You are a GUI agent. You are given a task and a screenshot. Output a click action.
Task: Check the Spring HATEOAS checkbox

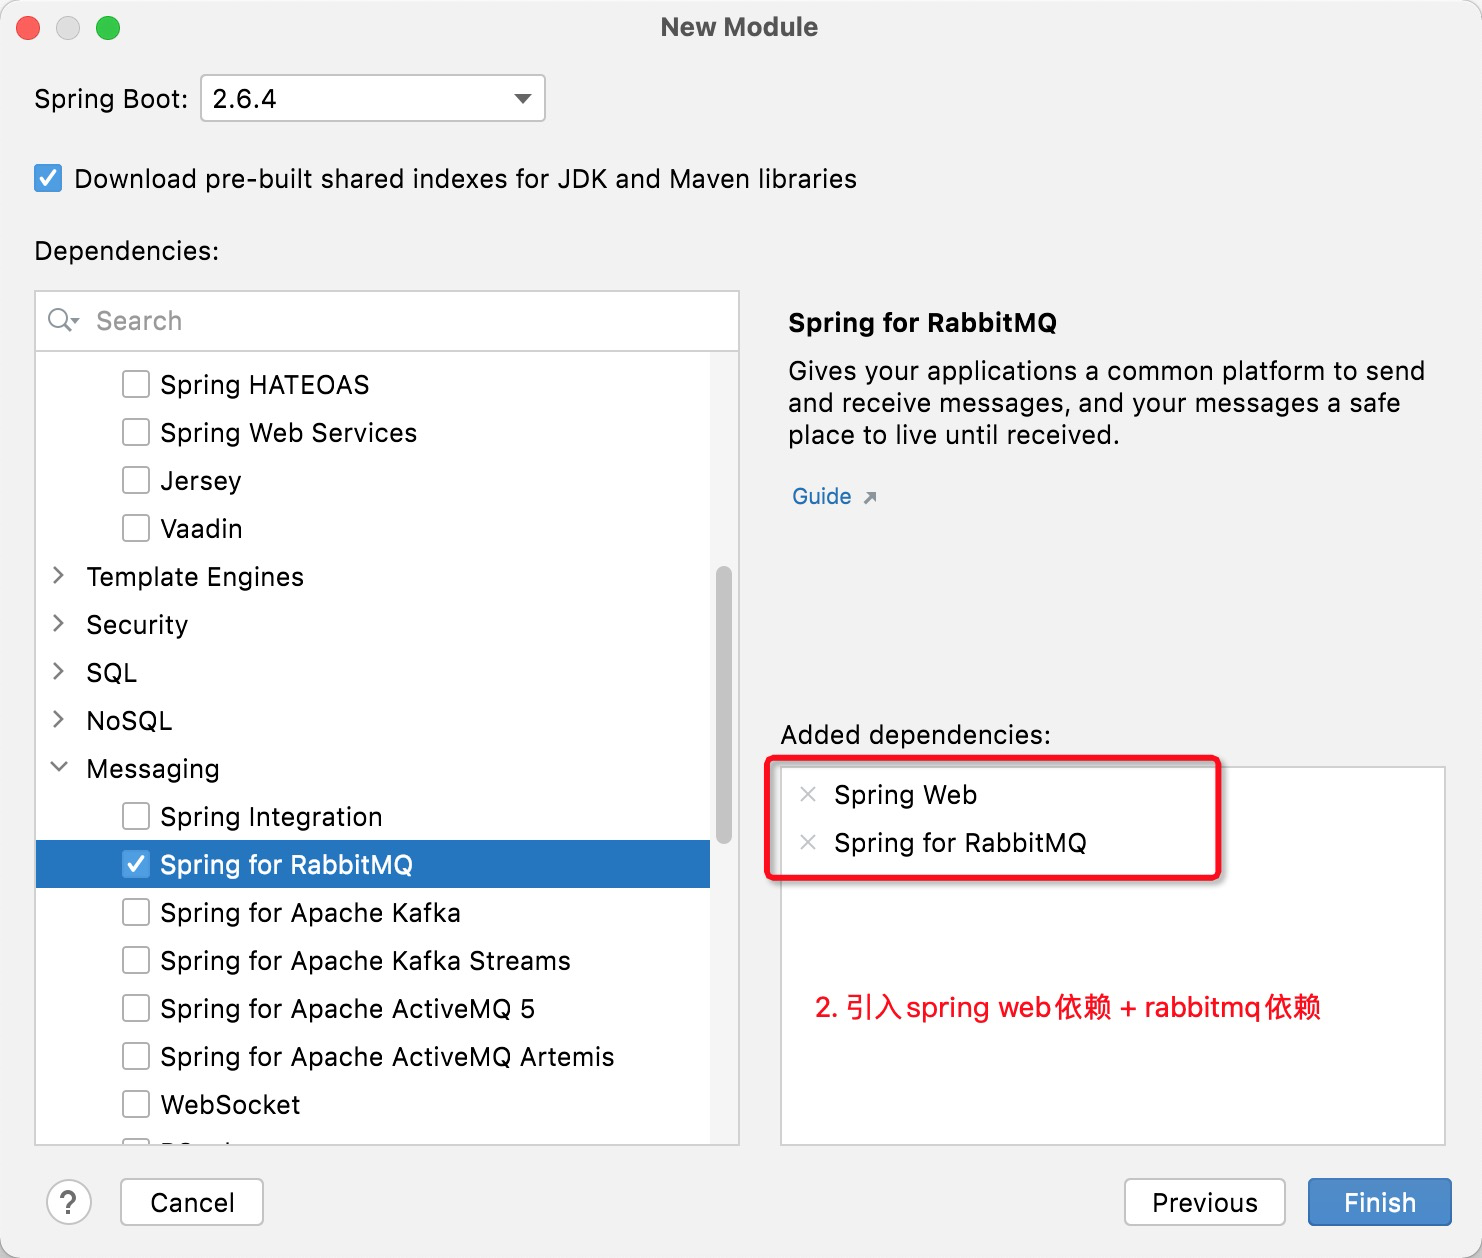click(136, 384)
